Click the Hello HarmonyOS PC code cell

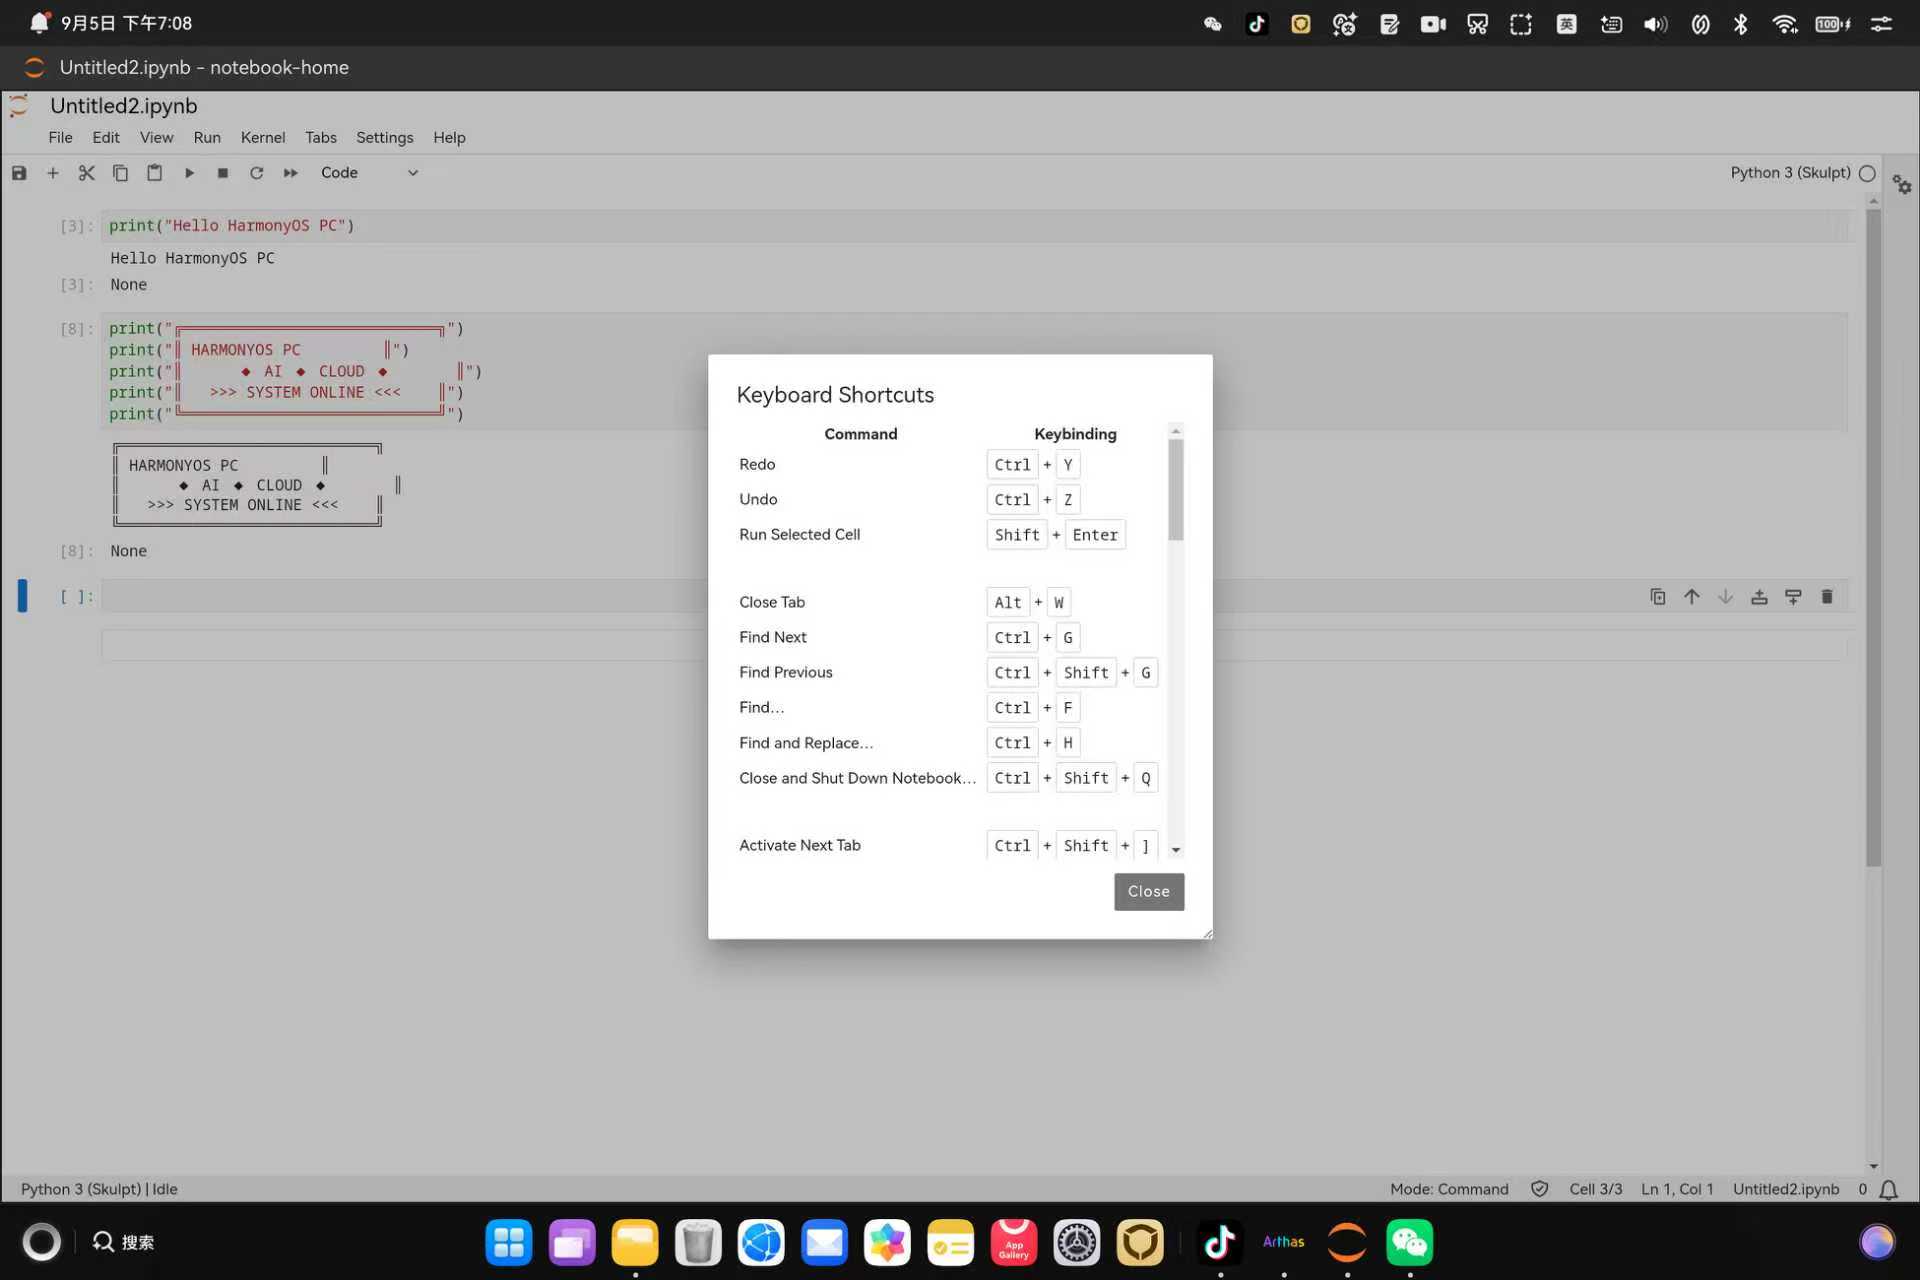pyautogui.click(x=975, y=226)
